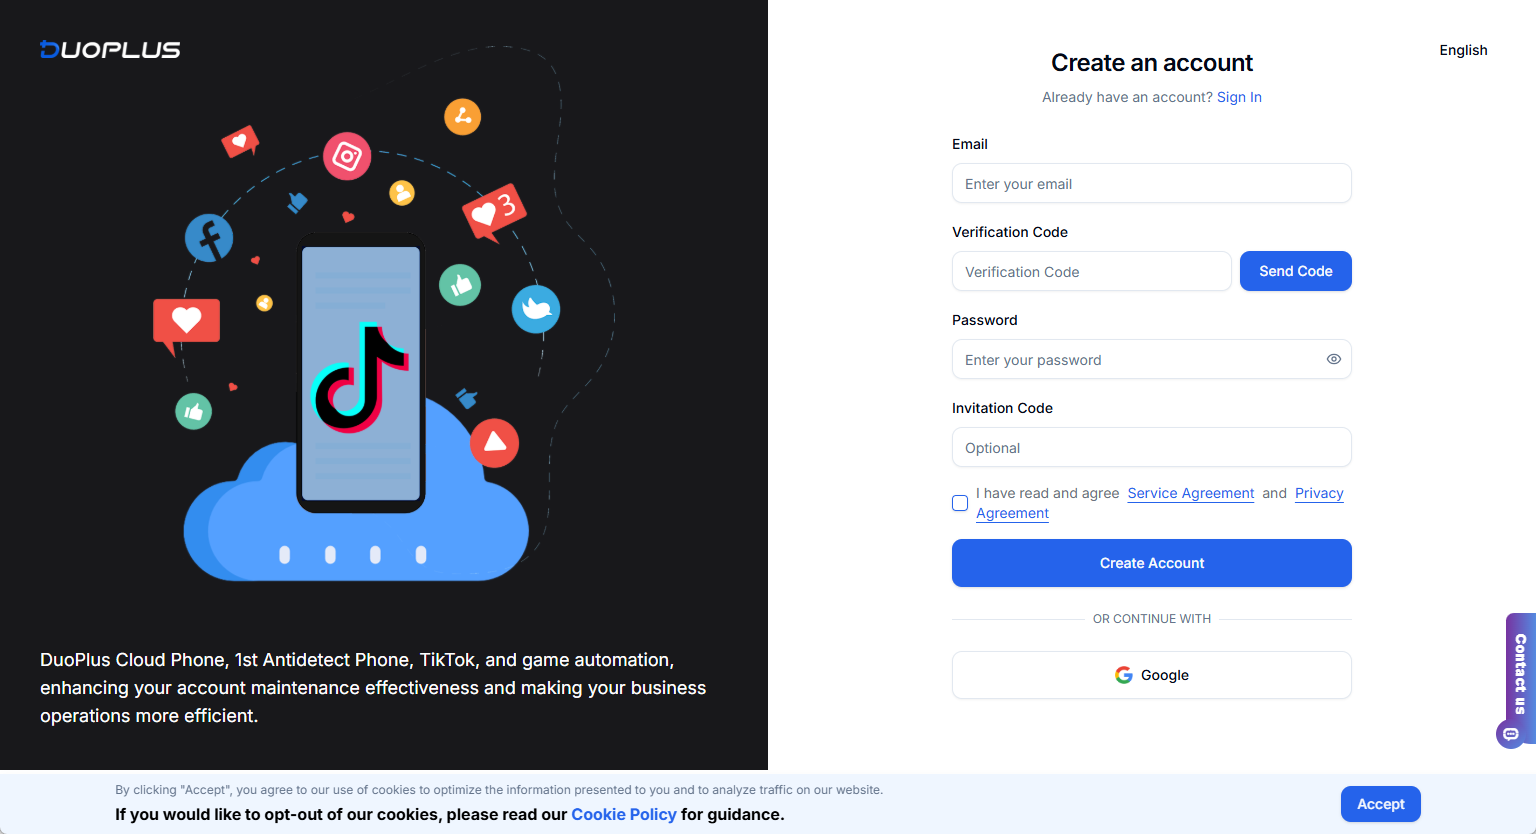Continue with Google sign-up button

point(1152,675)
